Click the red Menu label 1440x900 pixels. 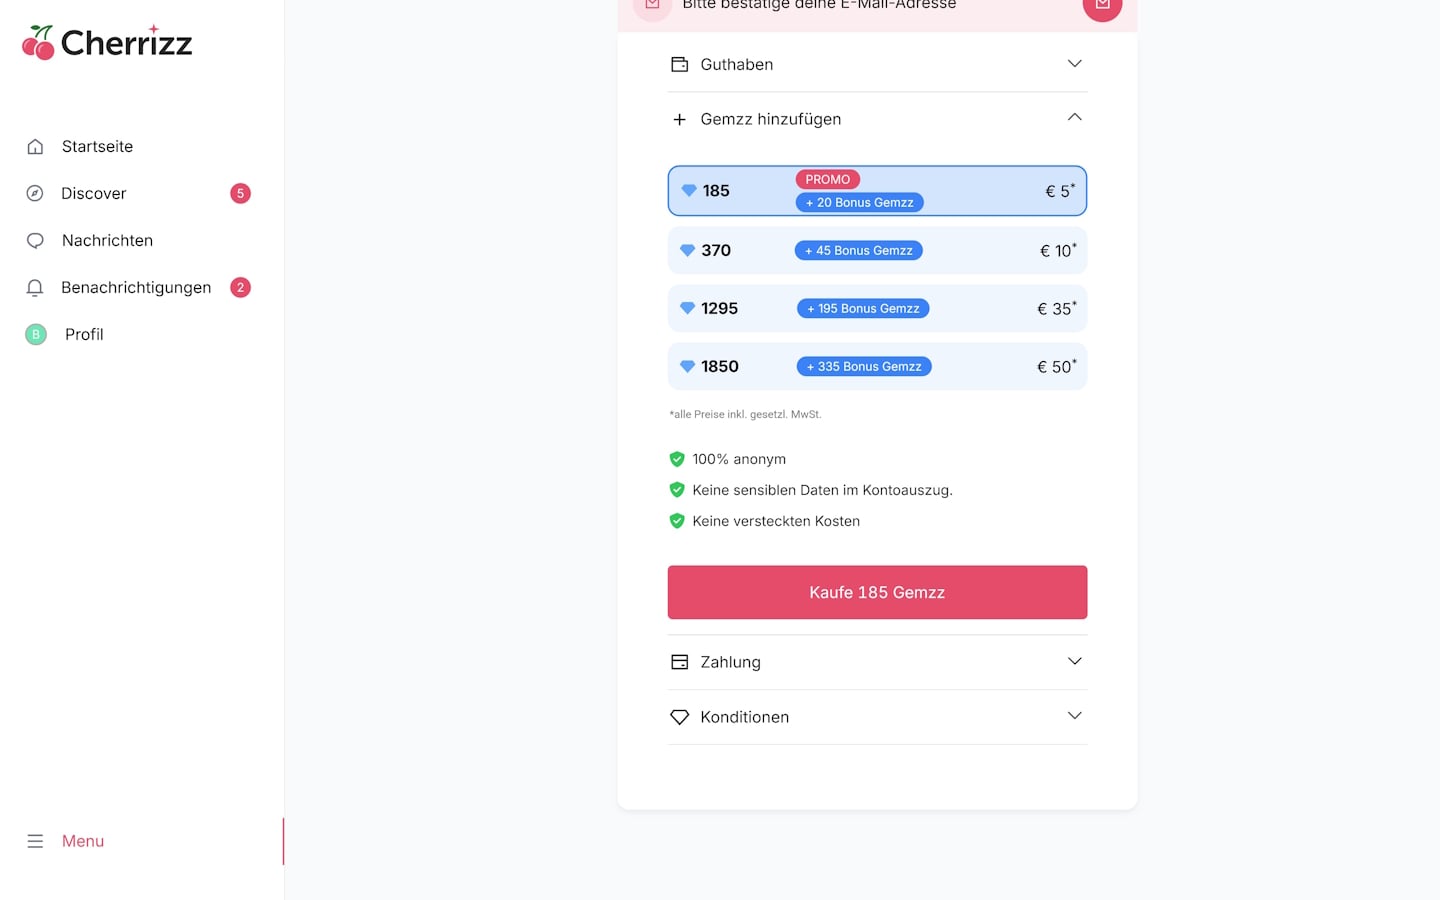83,842
